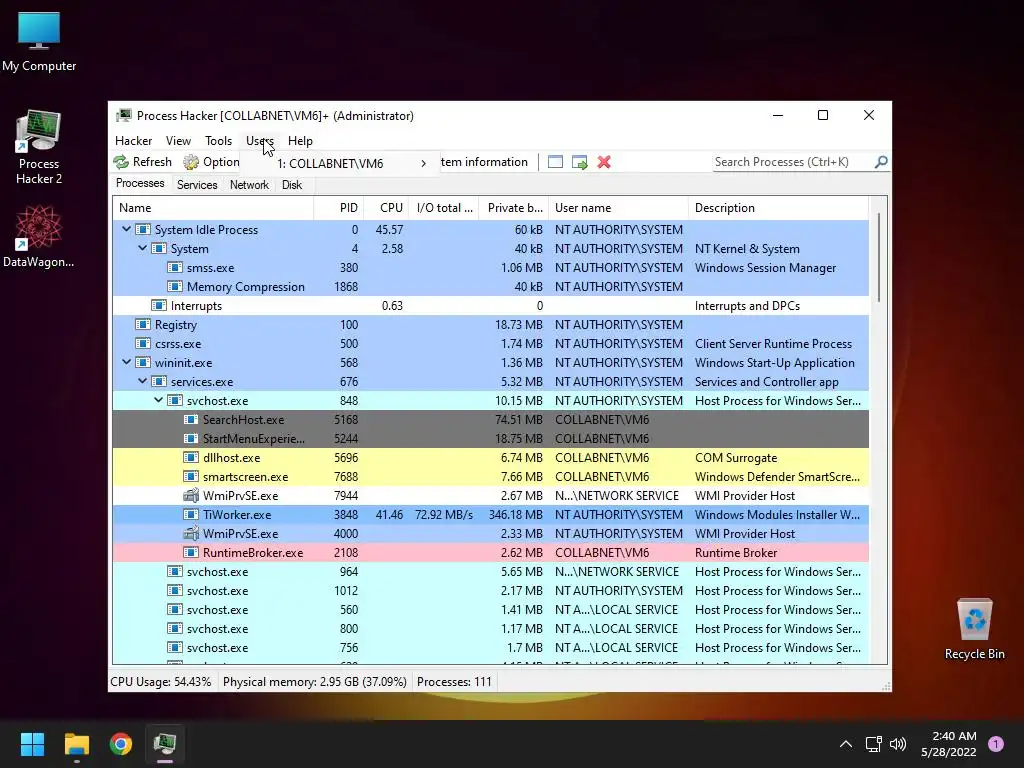Image resolution: width=1024 pixels, height=768 pixels.
Task: Switch to the Disk tab
Action: point(292,185)
